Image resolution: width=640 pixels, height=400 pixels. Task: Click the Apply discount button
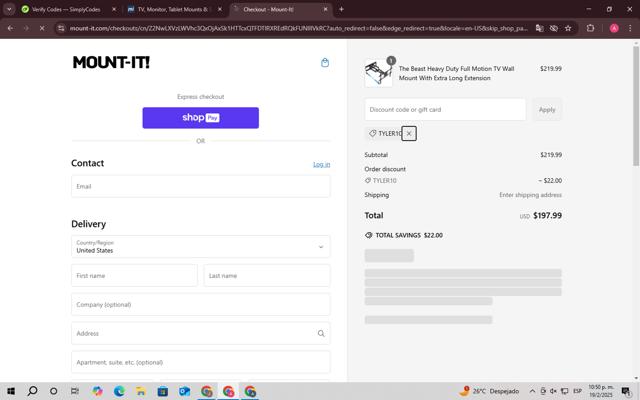click(547, 109)
